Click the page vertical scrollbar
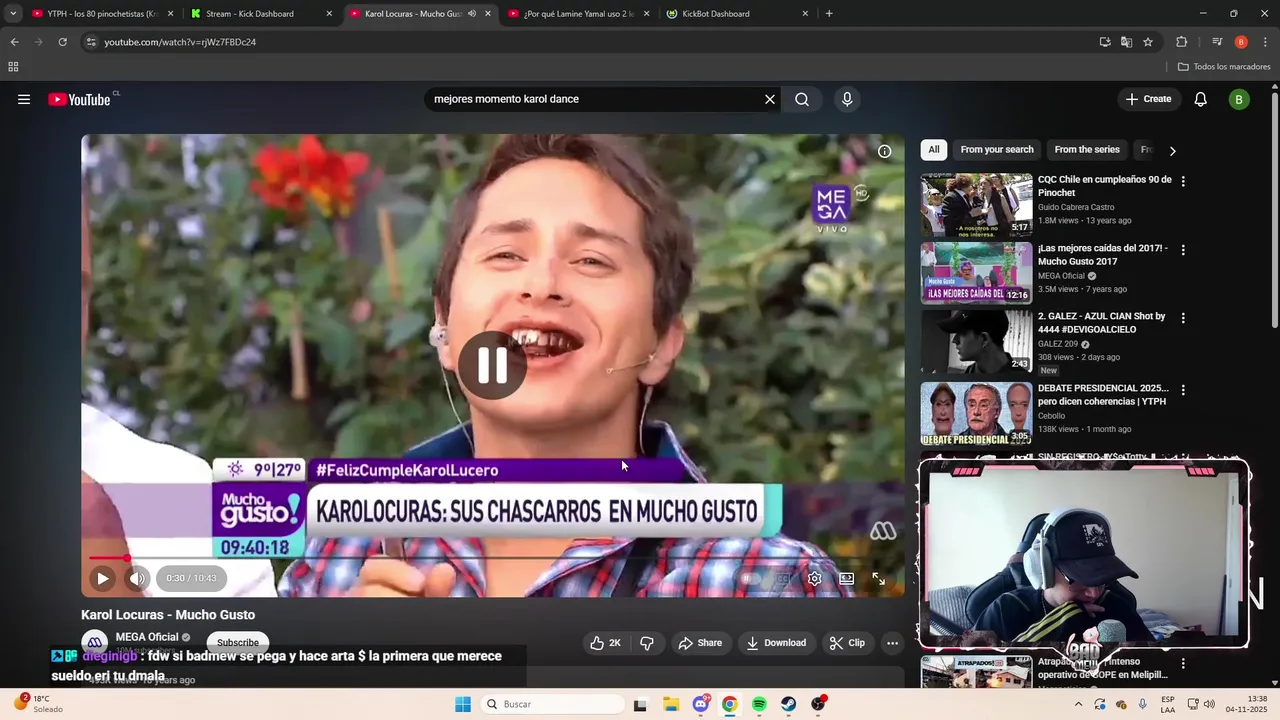Image resolution: width=1280 pixels, height=720 pixels. 1275,210
